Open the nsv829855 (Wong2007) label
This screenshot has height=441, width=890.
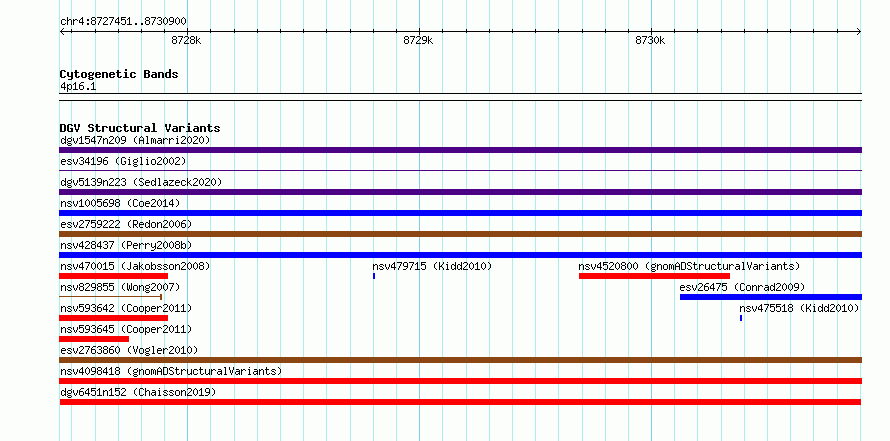pyautogui.click(x=120, y=287)
